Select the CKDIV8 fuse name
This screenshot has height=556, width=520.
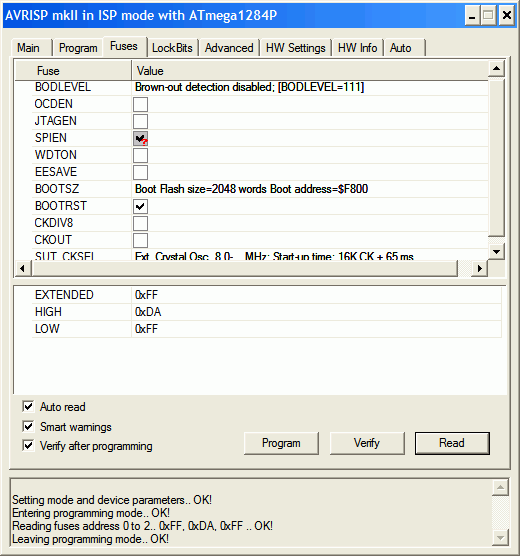[x=54, y=223]
